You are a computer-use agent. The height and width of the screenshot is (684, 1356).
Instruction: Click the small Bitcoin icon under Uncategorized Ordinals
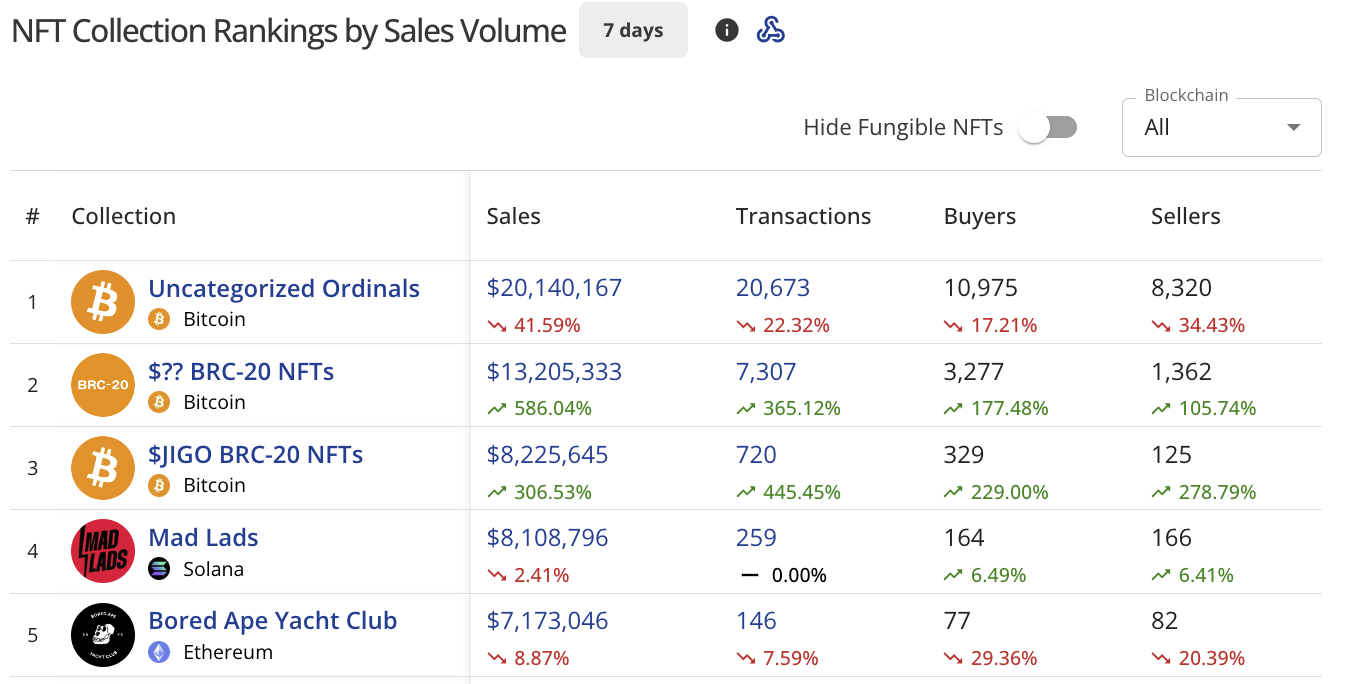click(159, 319)
